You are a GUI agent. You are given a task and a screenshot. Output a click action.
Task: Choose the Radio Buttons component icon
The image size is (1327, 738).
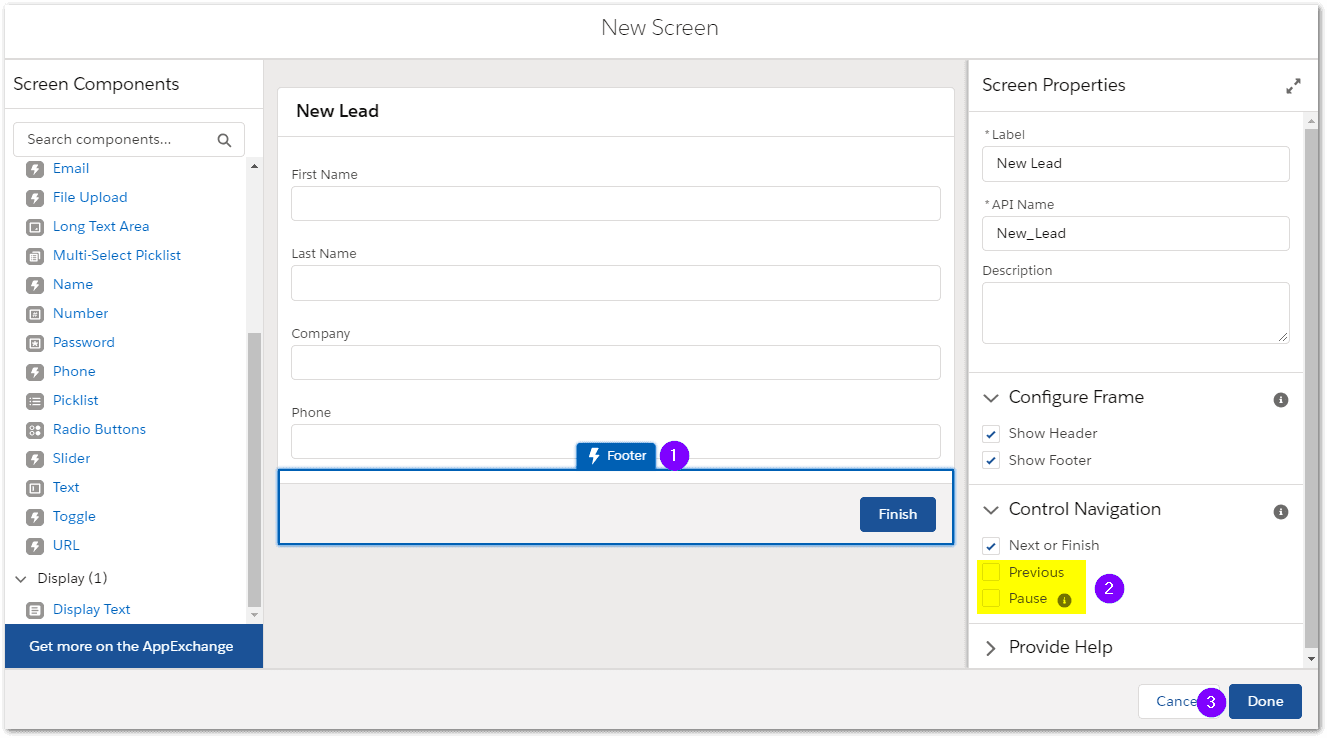tap(35, 430)
